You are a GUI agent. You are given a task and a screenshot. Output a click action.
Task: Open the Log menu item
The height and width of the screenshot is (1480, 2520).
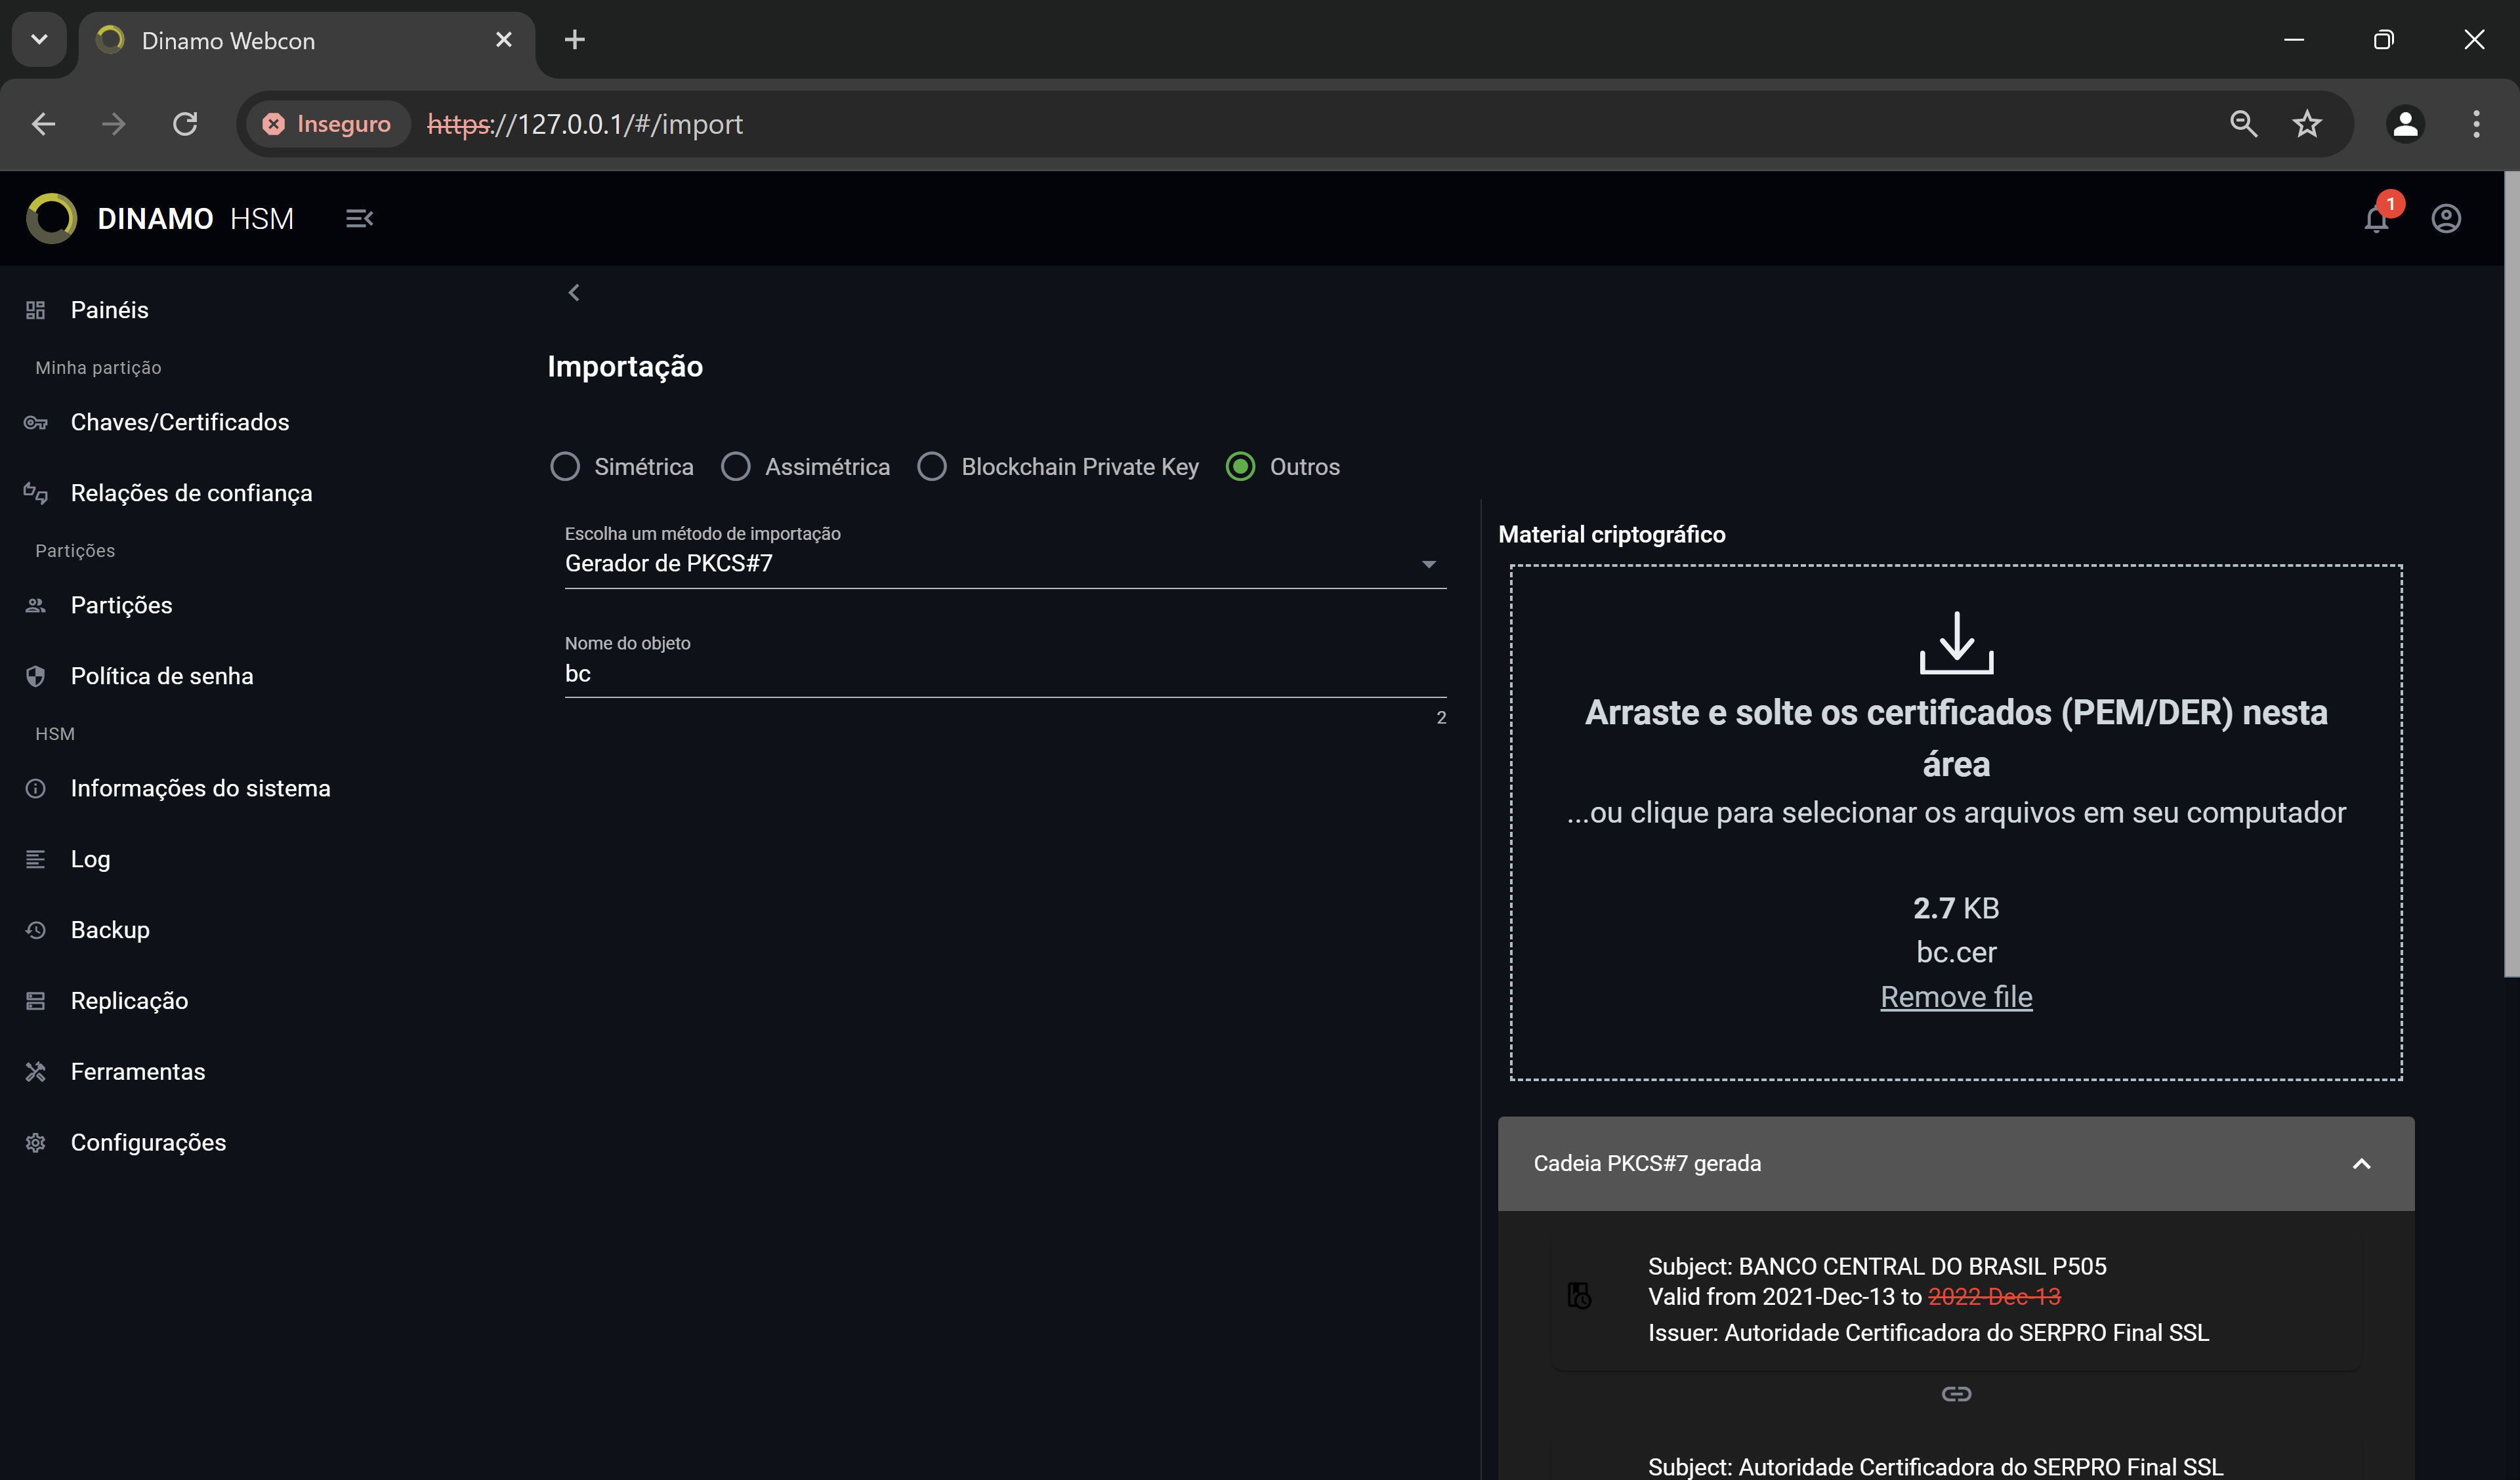[90, 858]
